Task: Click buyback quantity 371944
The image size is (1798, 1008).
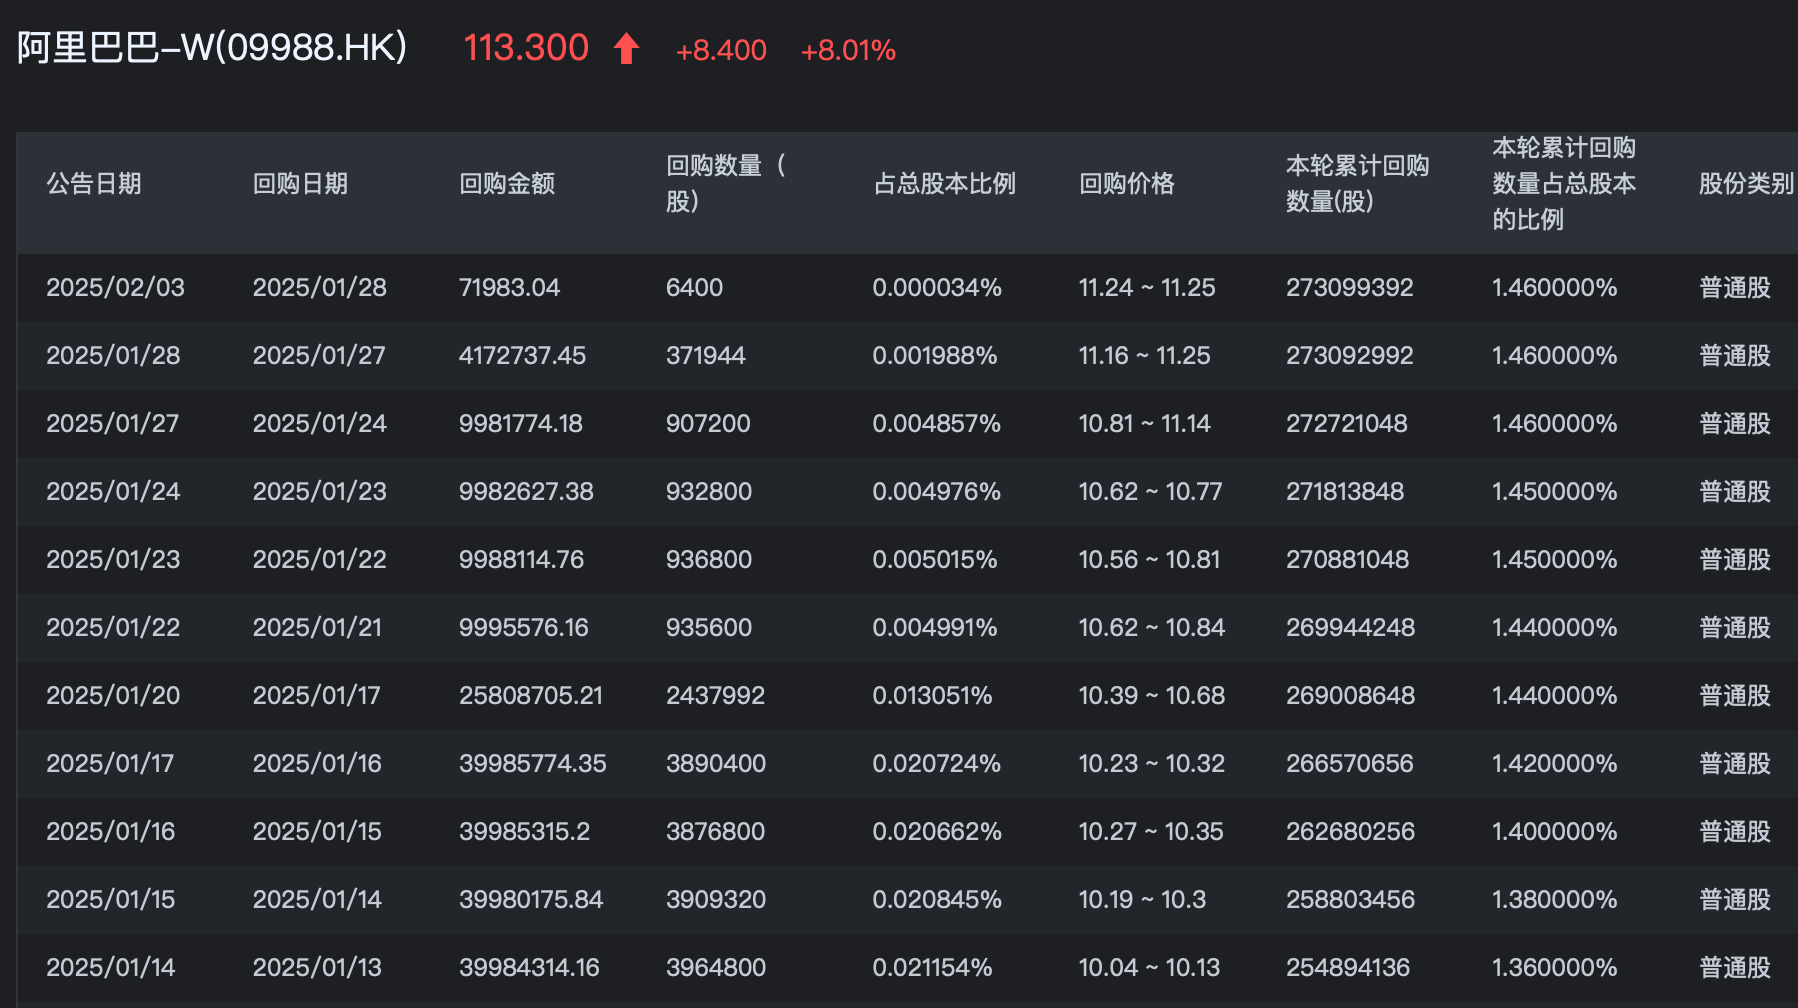Action: [x=706, y=356]
